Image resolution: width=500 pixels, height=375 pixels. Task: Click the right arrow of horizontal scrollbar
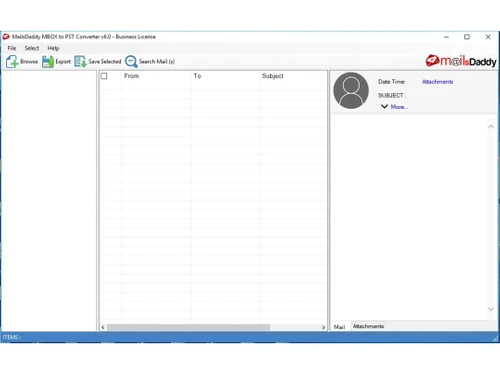tap(323, 327)
